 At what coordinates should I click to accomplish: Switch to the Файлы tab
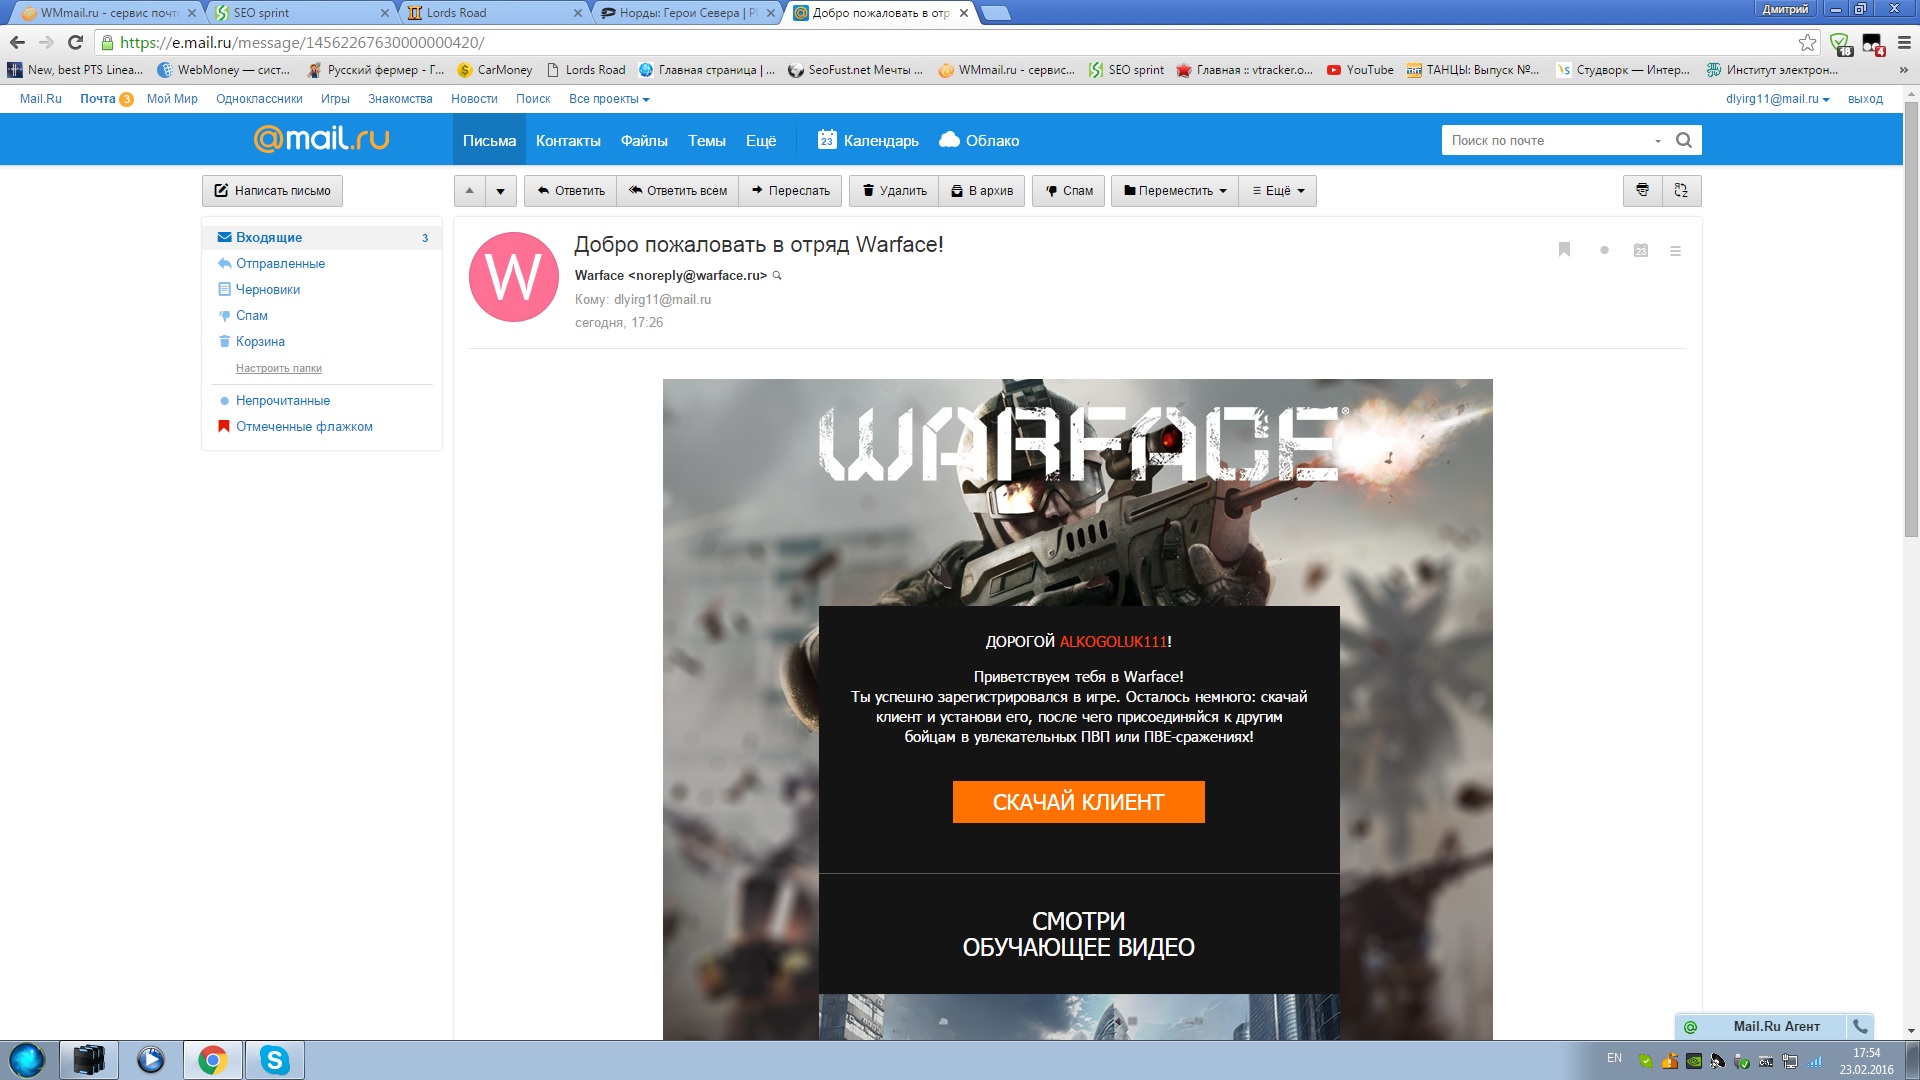(x=644, y=140)
